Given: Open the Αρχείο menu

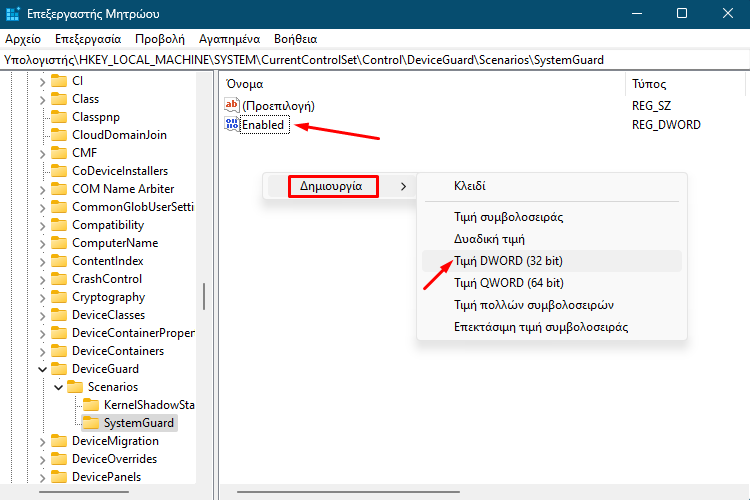Looking at the screenshot, I should point(23,39).
